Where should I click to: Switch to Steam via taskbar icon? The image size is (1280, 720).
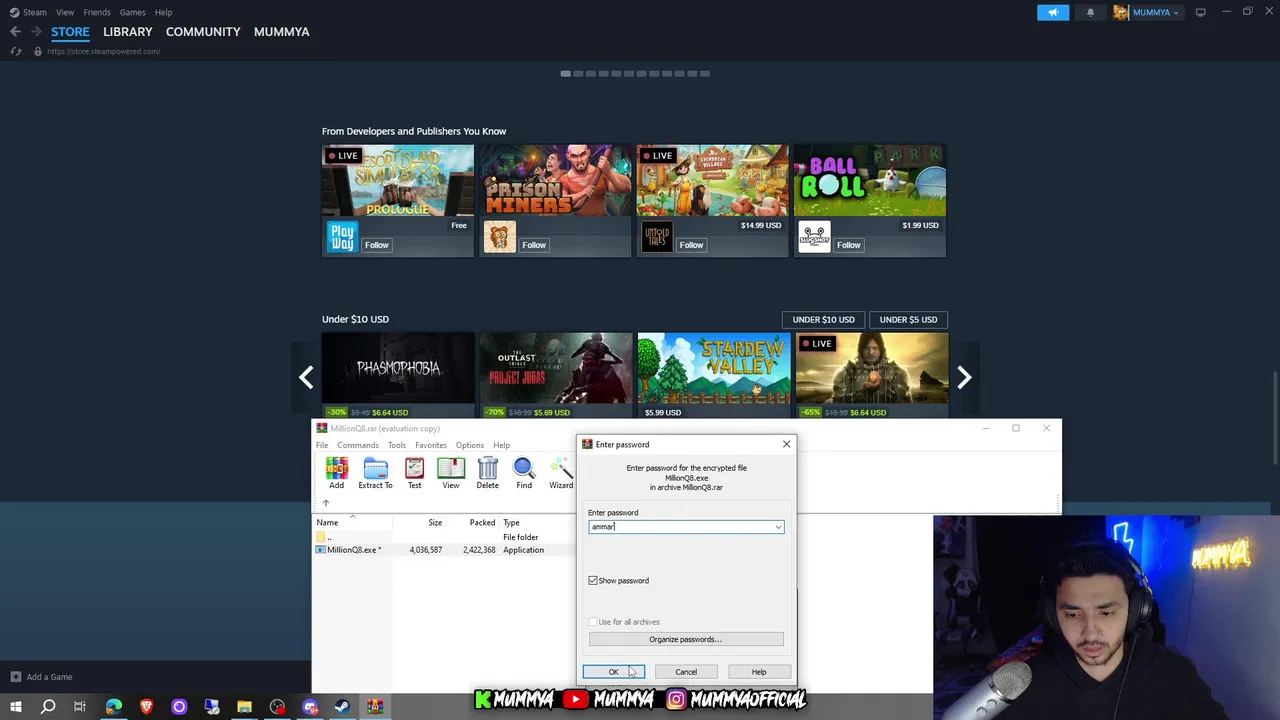click(342, 707)
